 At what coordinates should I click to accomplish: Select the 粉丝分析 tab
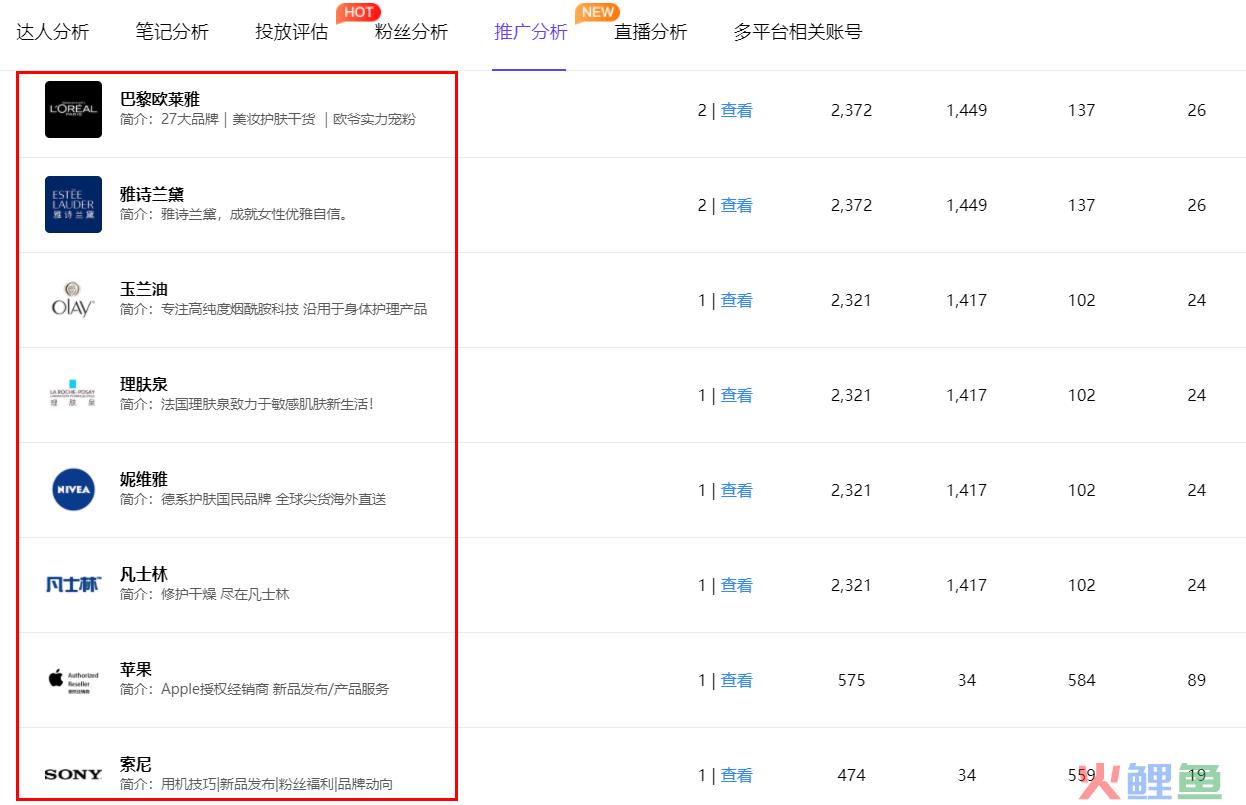(411, 32)
